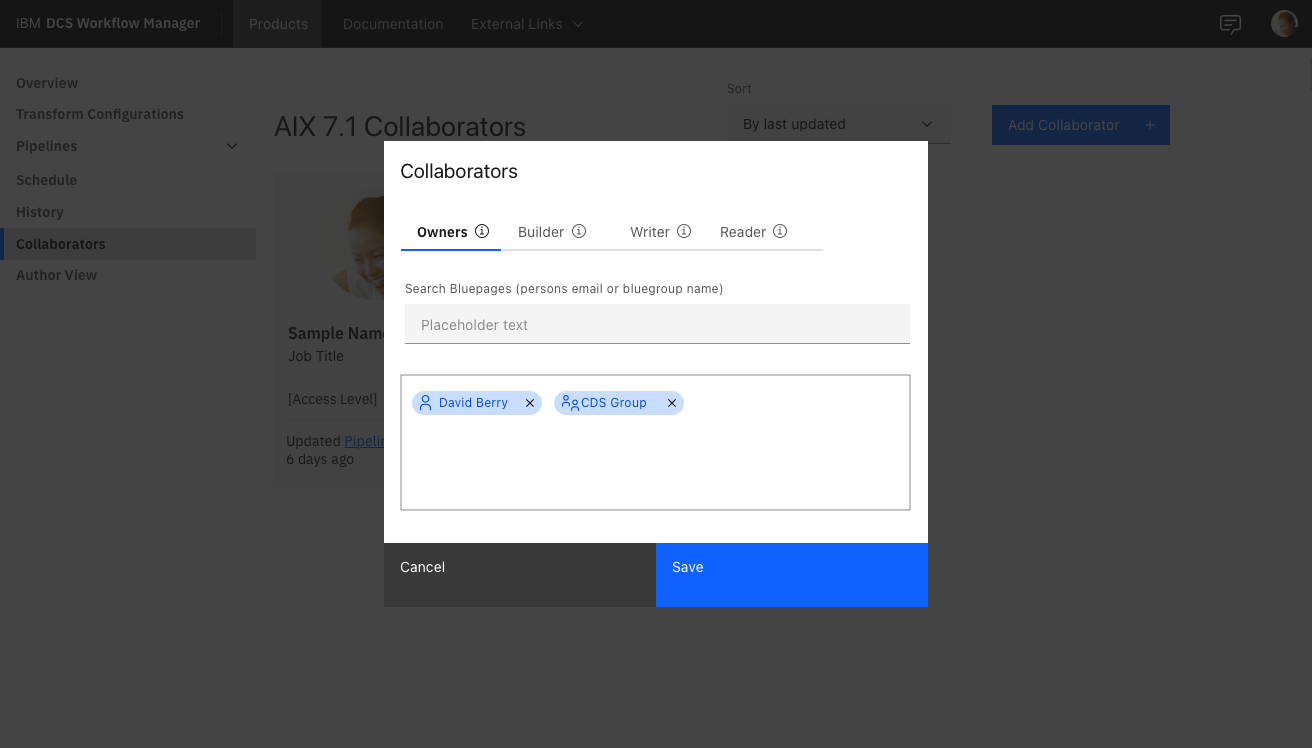
Task: Open the chat feedback icon in header
Action: (1230, 24)
